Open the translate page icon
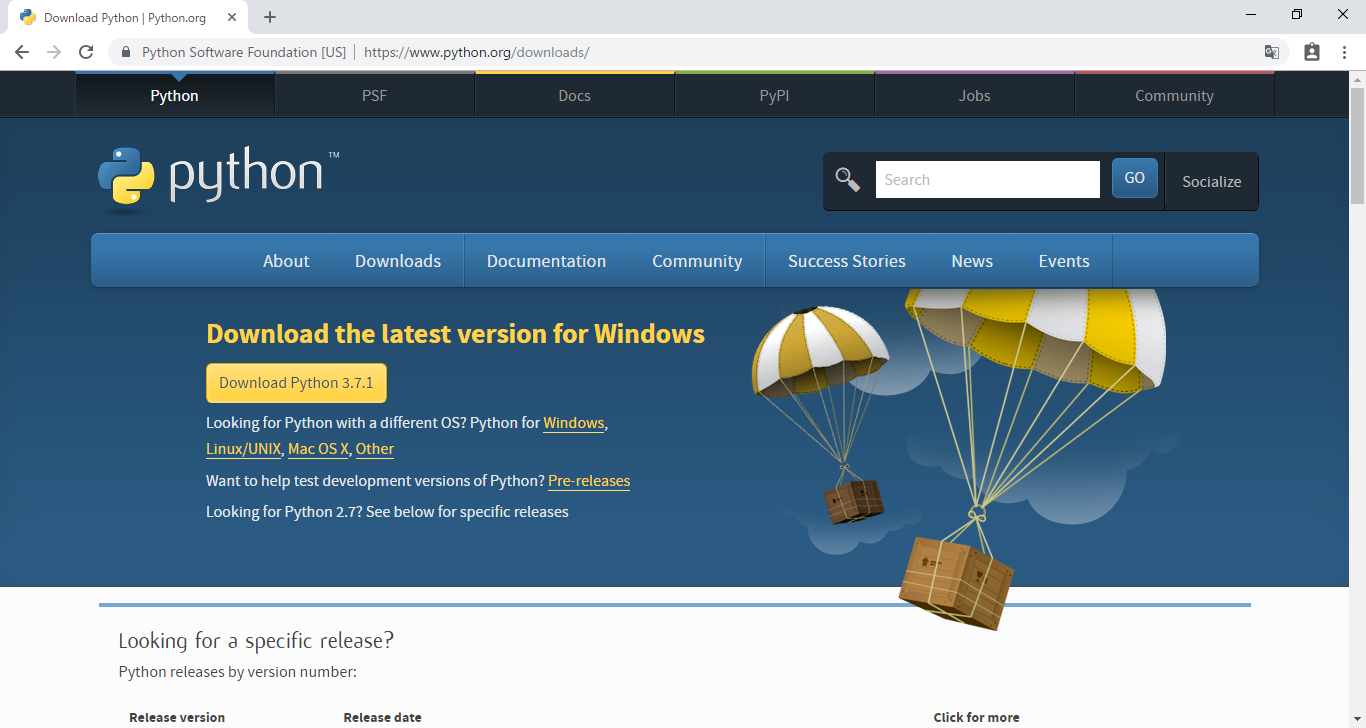The width and height of the screenshot is (1366, 728). click(x=1272, y=52)
